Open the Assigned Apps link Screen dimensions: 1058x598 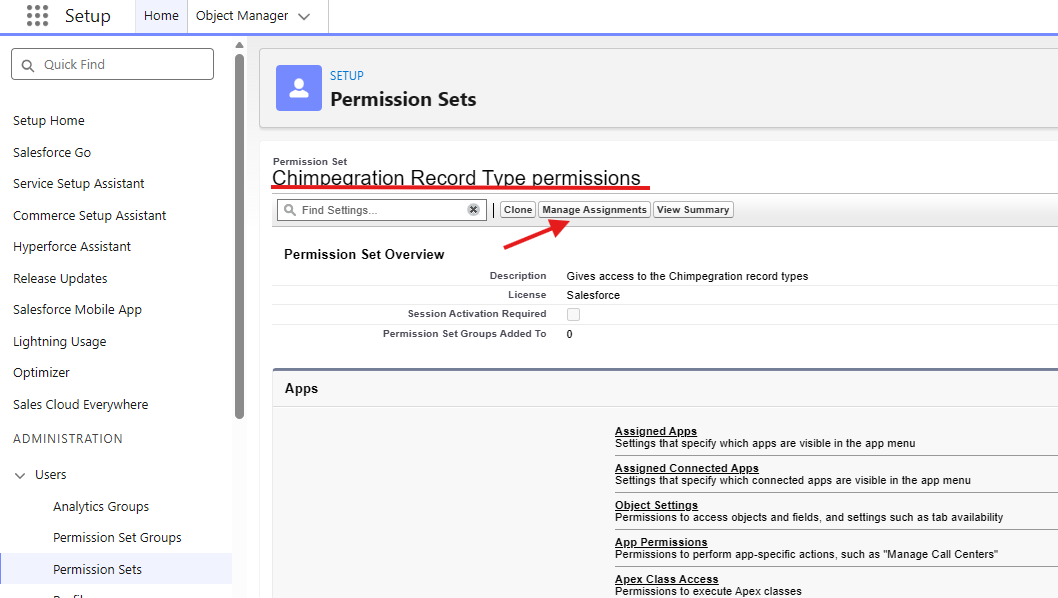[656, 431]
